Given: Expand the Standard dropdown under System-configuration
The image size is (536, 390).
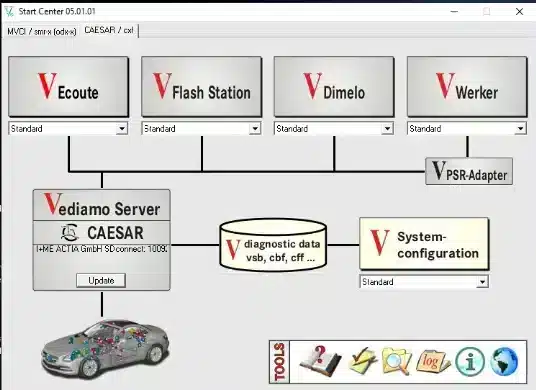Looking at the screenshot, I should (x=482, y=282).
